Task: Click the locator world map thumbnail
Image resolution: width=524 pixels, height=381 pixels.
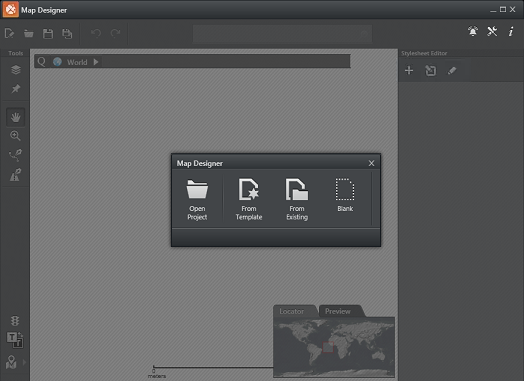Action: coord(334,347)
